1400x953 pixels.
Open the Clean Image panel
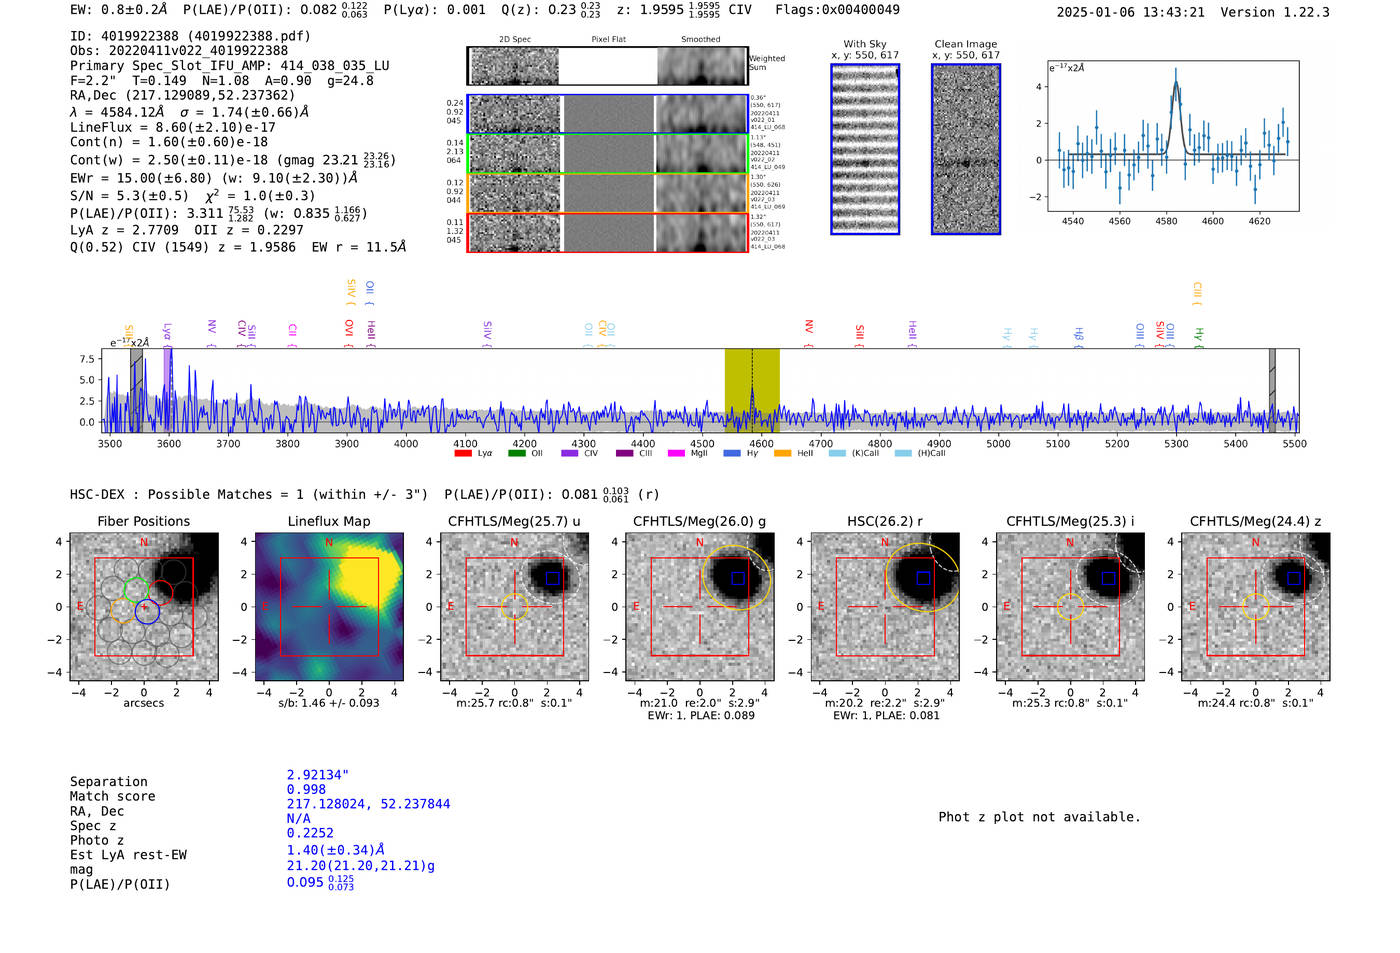(x=966, y=149)
